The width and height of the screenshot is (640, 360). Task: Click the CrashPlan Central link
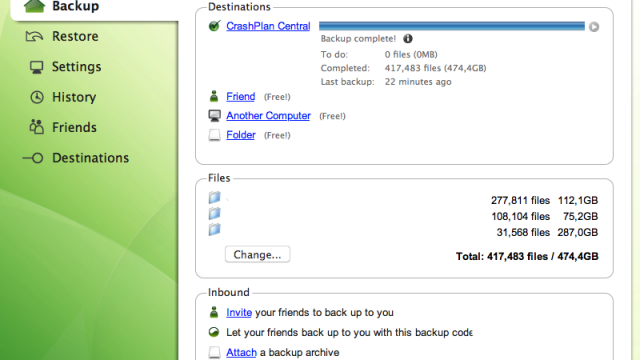pyautogui.click(x=268, y=26)
